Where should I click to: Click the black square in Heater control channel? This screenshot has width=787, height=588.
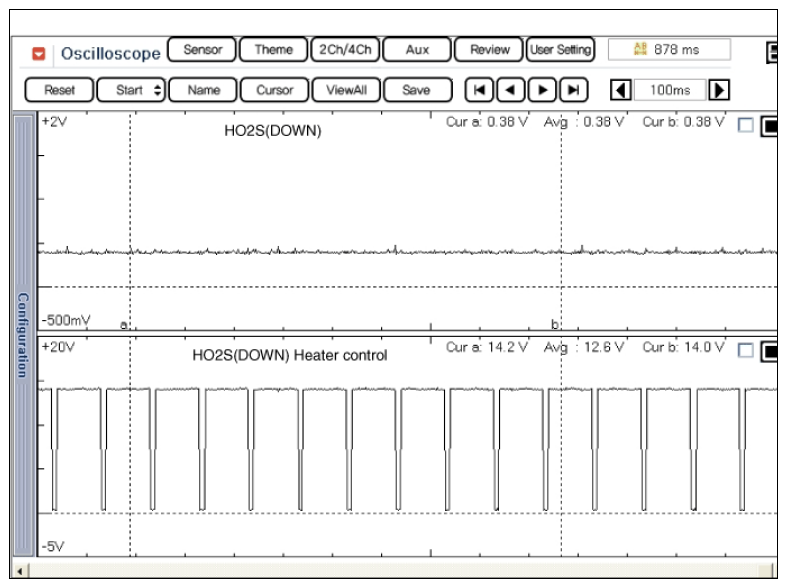click(770, 351)
